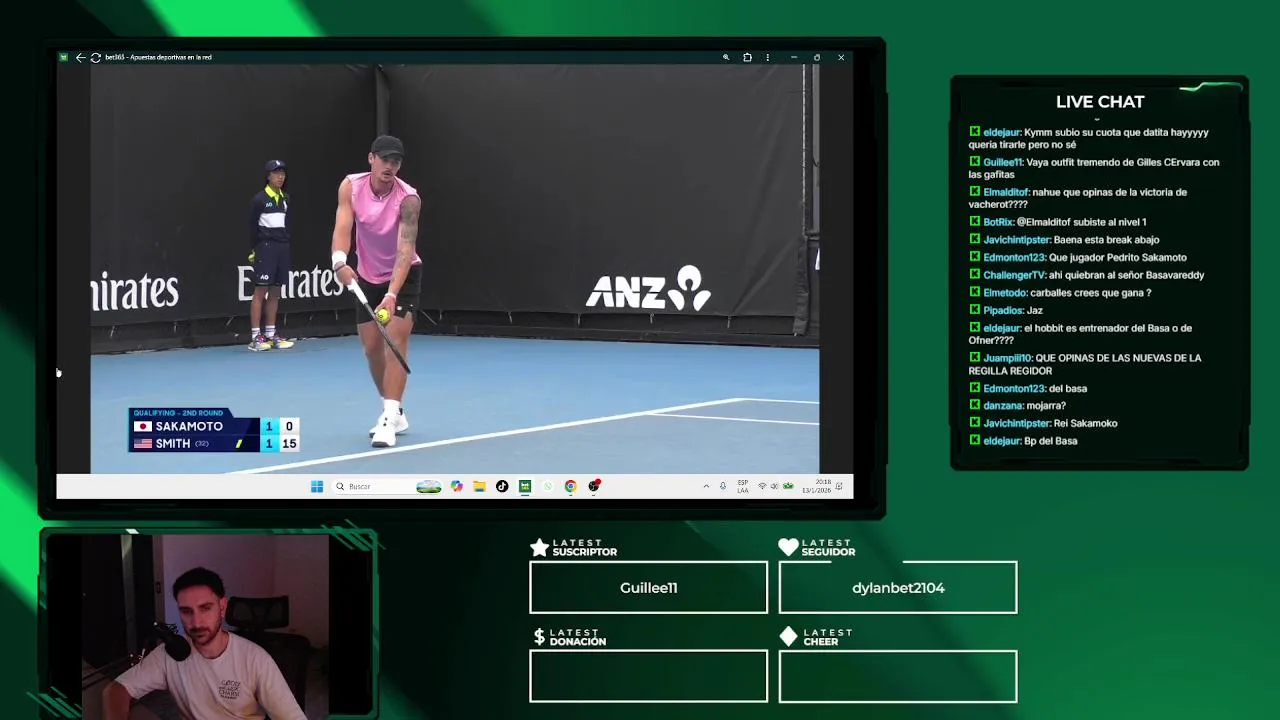
Task: Select Javichintipster's 'Rei Sakamoko' message
Action: pos(1043,423)
